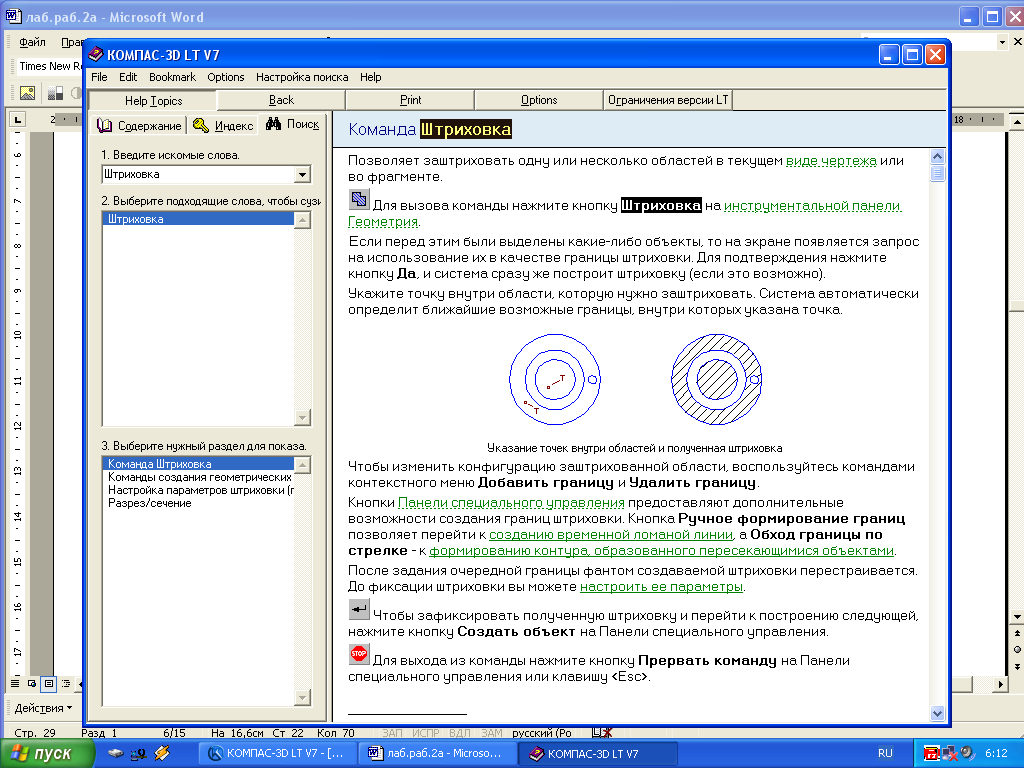Viewport: 1024px width, 768px height.
Task: Open the search word combo box dropdown
Action: 302,174
